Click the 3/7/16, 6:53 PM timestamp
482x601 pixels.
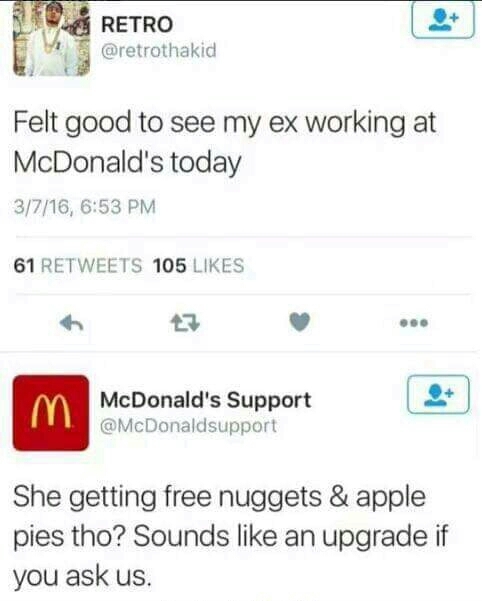pos(85,207)
